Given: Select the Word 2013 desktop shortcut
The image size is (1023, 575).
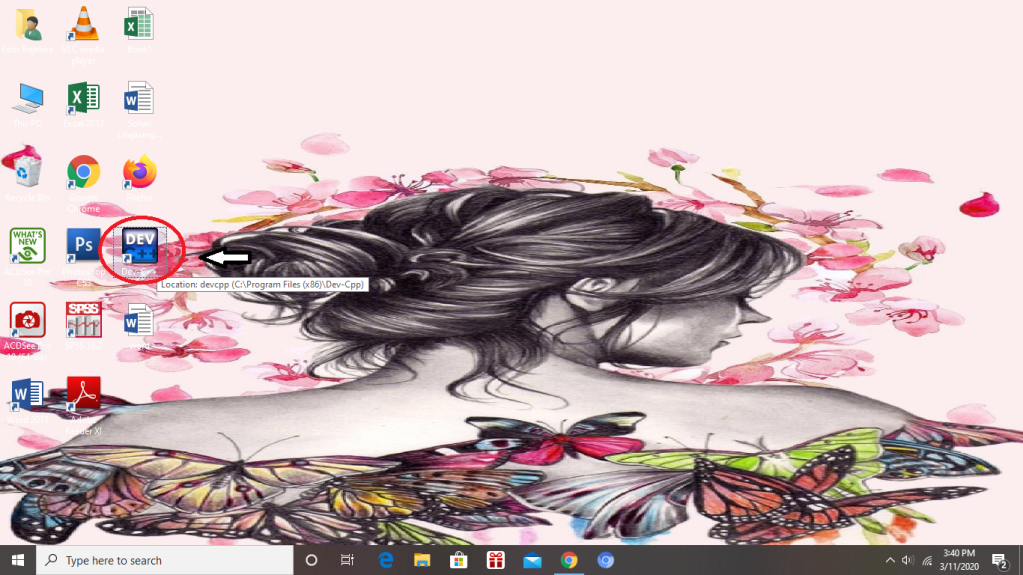Looking at the screenshot, I should [x=27, y=396].
